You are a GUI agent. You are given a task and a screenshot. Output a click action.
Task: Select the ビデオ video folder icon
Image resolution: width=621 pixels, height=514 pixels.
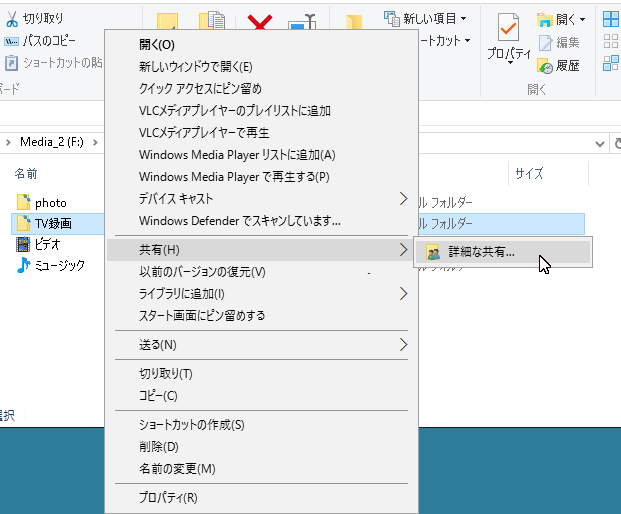[x=23, y=244]
